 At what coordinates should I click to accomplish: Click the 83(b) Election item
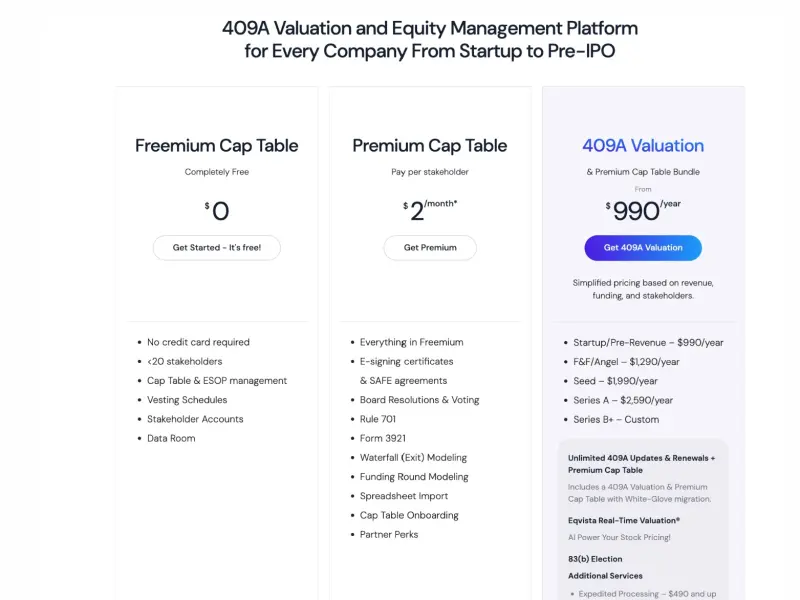click(595, 559)
